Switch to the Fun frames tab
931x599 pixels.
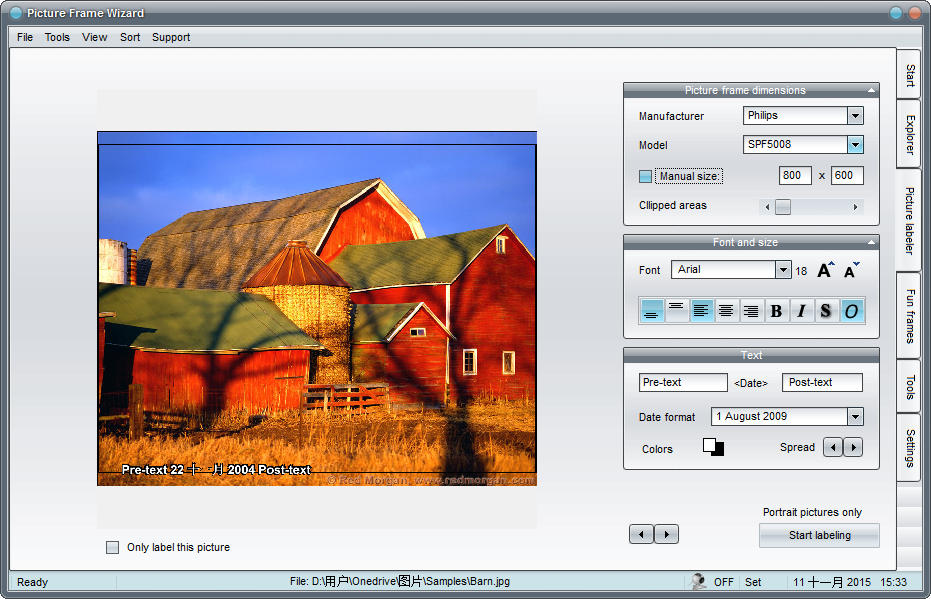pos(909,315)
